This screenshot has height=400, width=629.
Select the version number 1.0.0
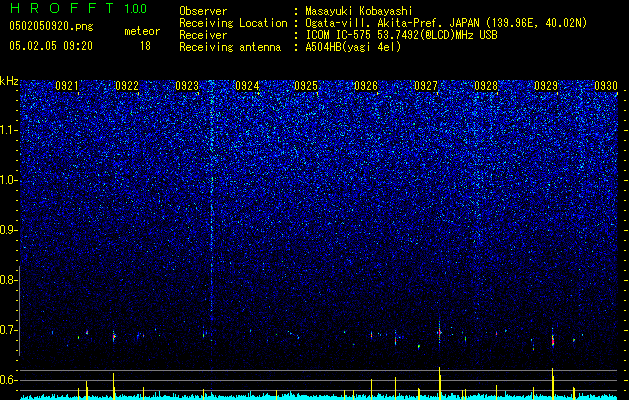click(x=136, y=8)
